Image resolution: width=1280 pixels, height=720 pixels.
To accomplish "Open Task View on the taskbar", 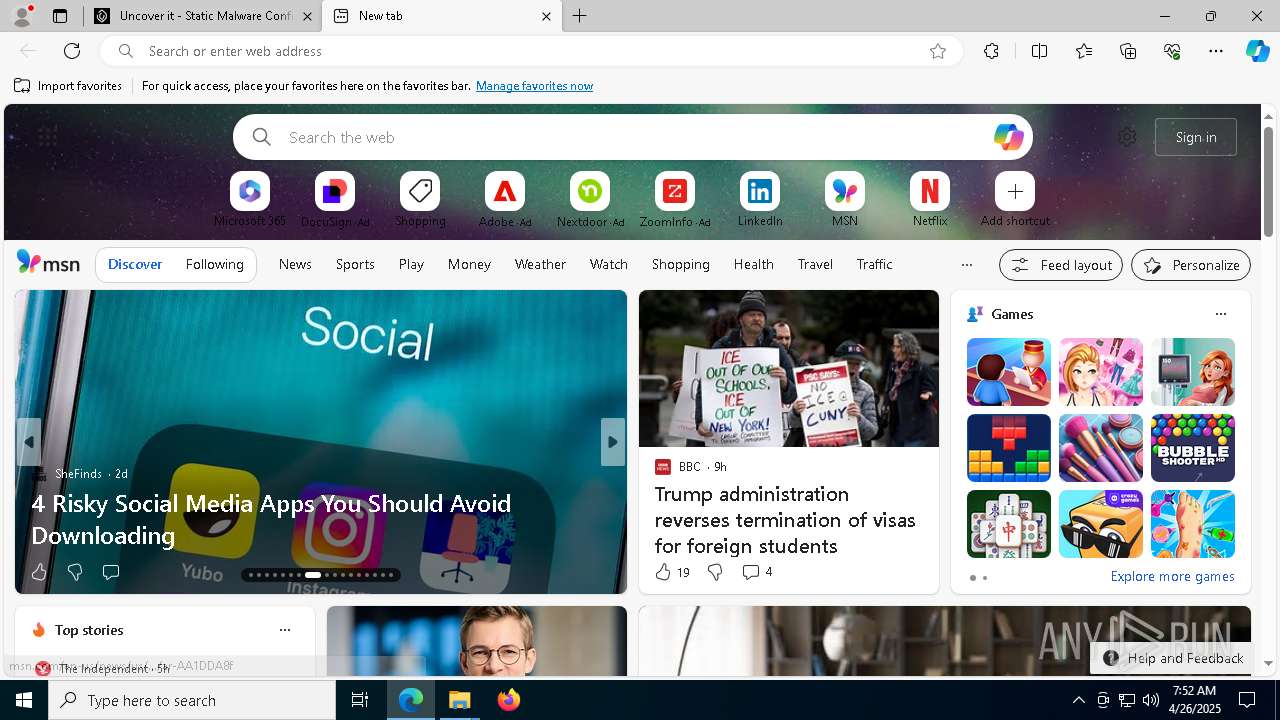I will point(360,700).
